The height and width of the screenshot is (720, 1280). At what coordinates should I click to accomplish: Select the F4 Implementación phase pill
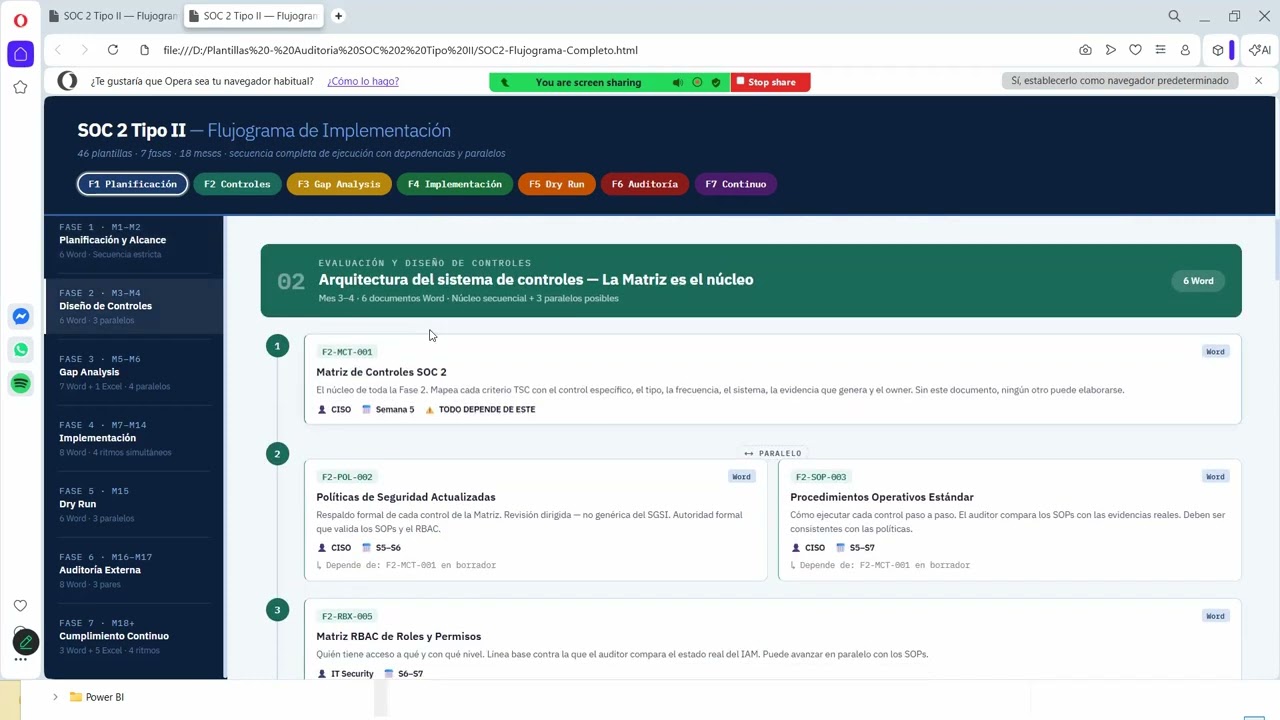pos(455,184)
